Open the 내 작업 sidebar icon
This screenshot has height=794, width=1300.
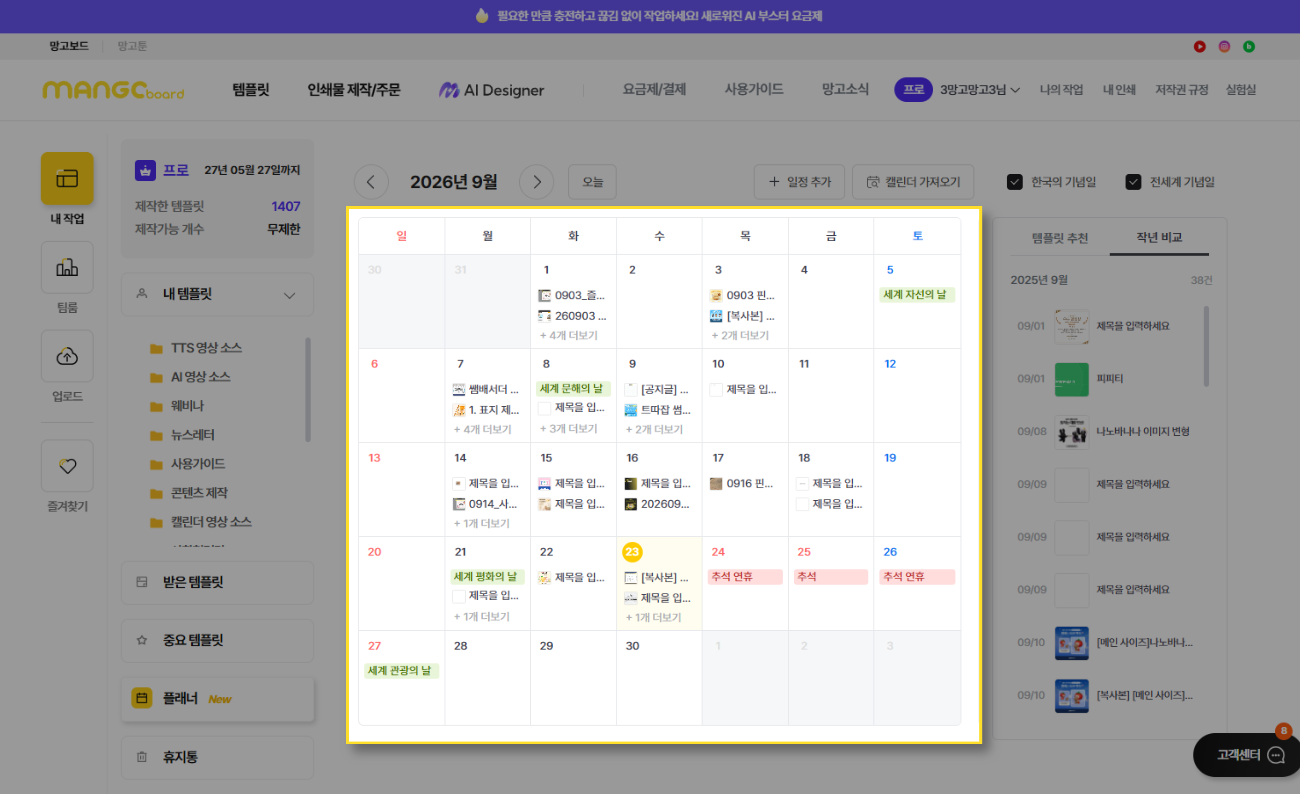point(67,179)
